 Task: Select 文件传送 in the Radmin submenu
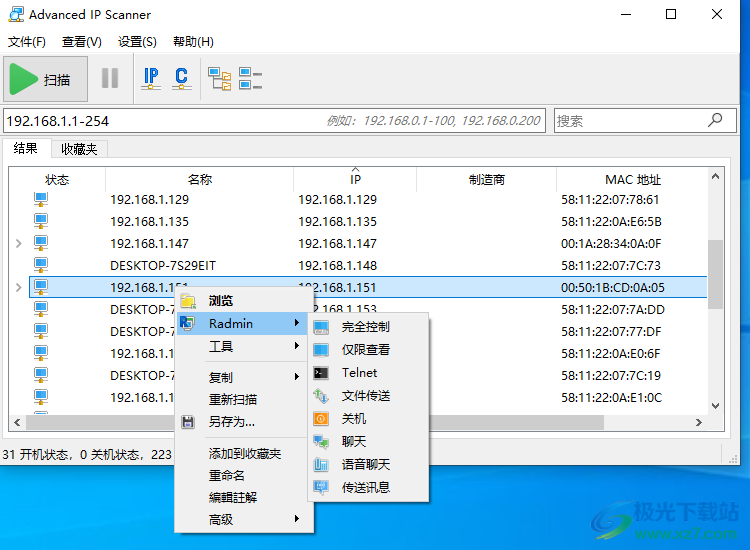point(368,396)
